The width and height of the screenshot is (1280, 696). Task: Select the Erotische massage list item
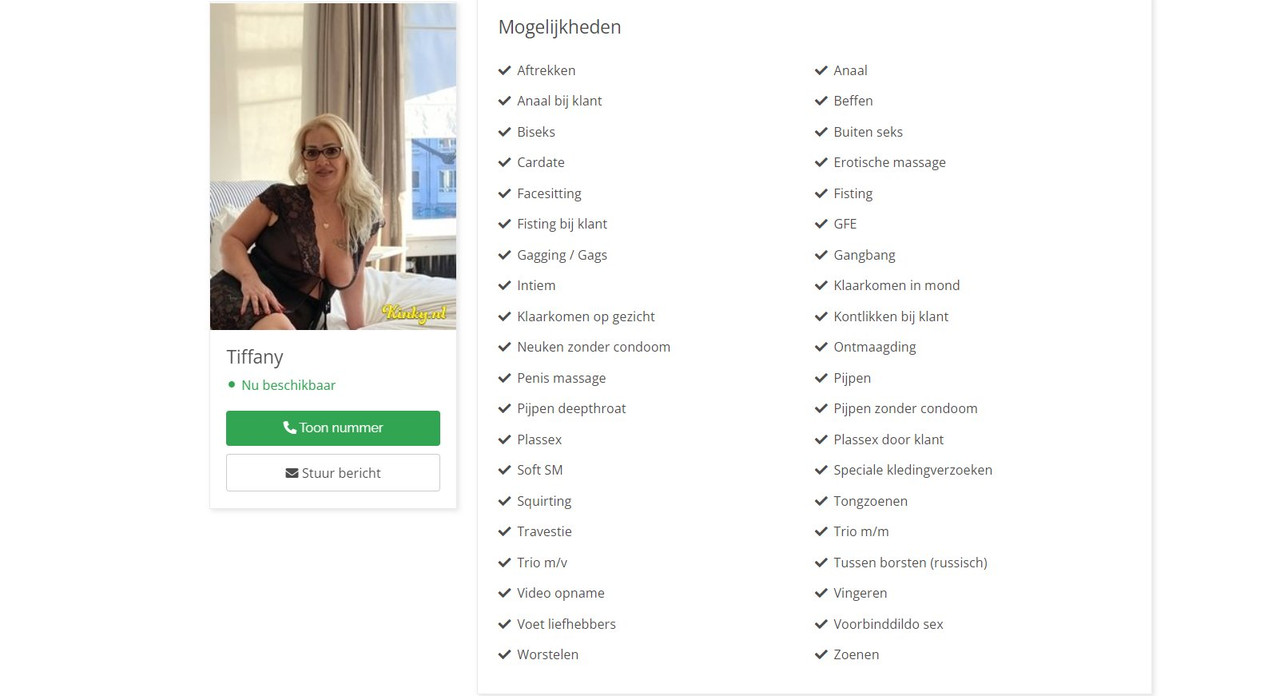(x=880, y=162)
